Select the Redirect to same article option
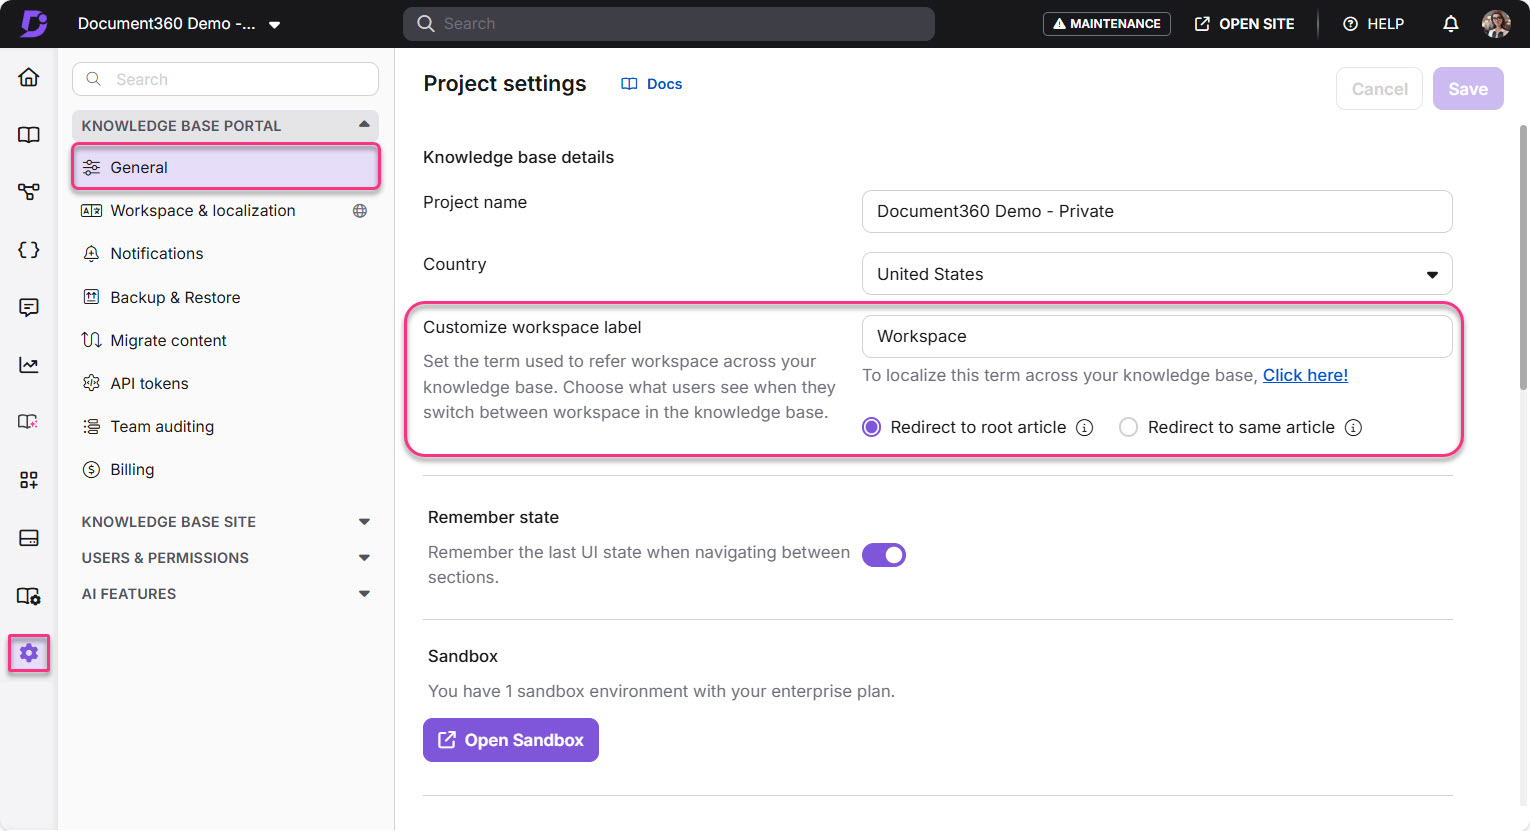1530x831 pixels. coord(1128,427)
